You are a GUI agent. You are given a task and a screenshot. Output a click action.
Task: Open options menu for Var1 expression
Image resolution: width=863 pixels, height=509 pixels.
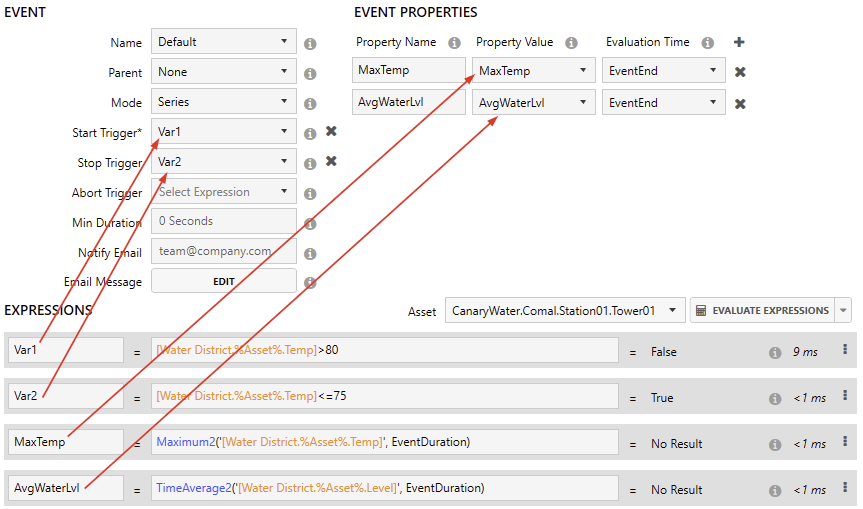(x=845, y=350)
